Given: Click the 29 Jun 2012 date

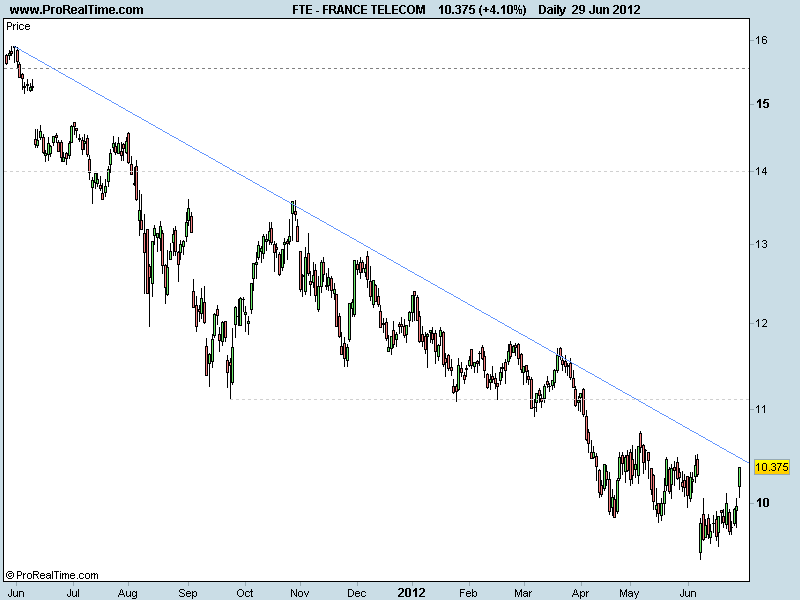Looking at the screenshot, I should coord(606,10).
